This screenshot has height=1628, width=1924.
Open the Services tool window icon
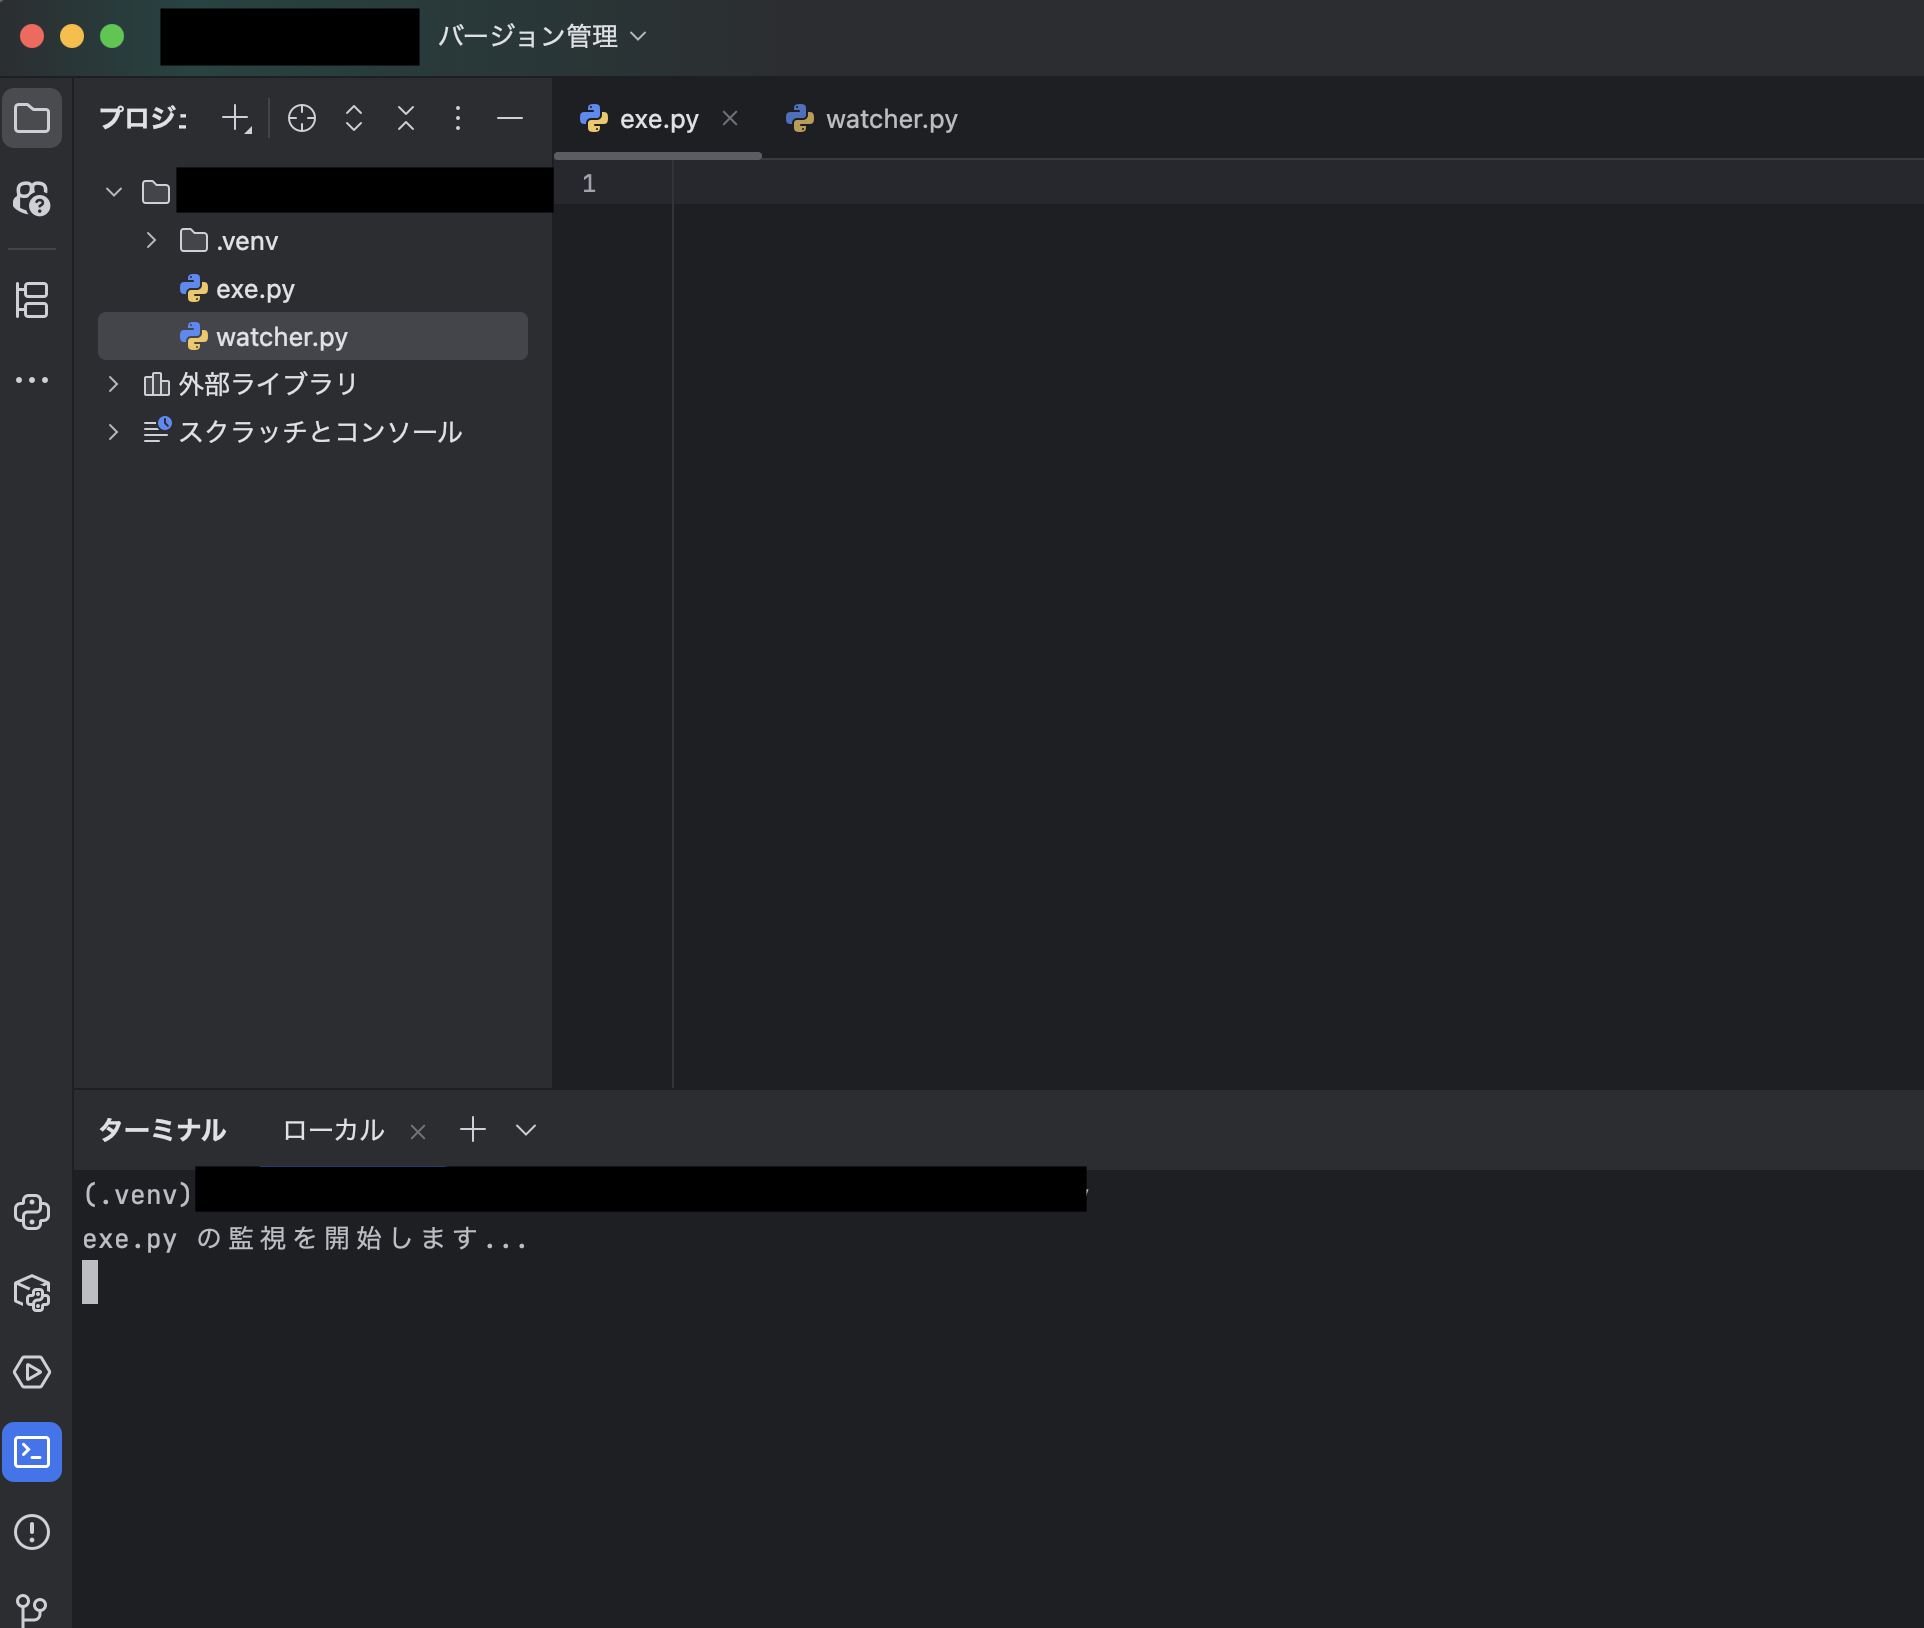[x=32, y=1372]
